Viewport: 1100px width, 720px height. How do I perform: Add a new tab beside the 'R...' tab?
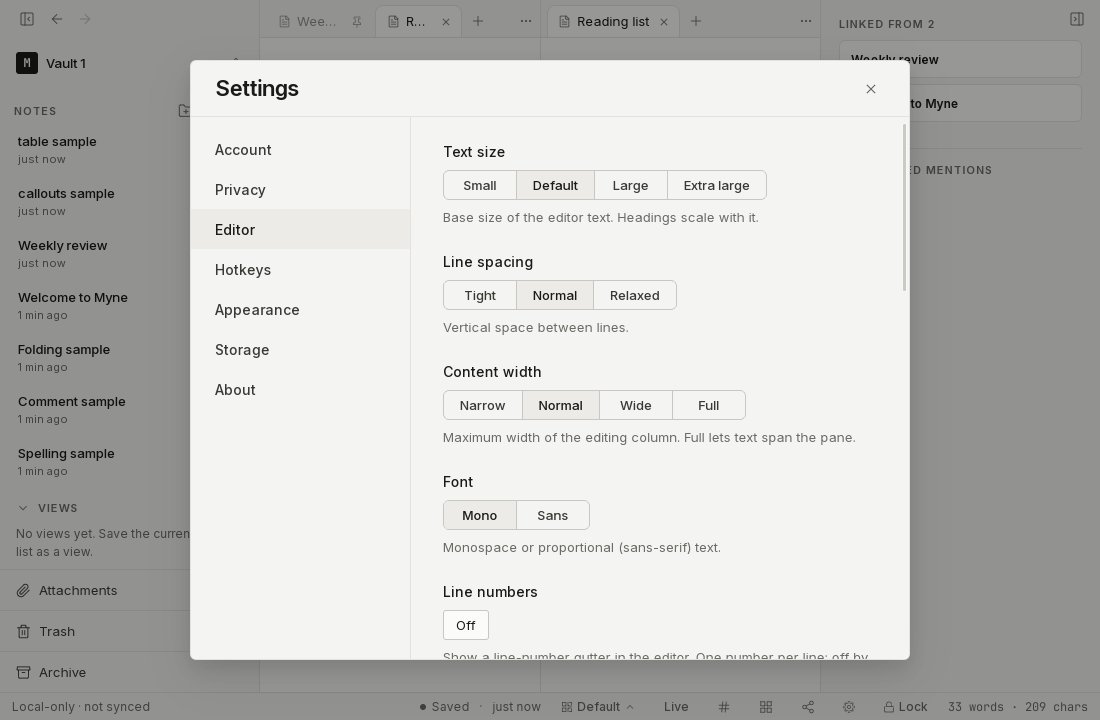coord(478,21)
